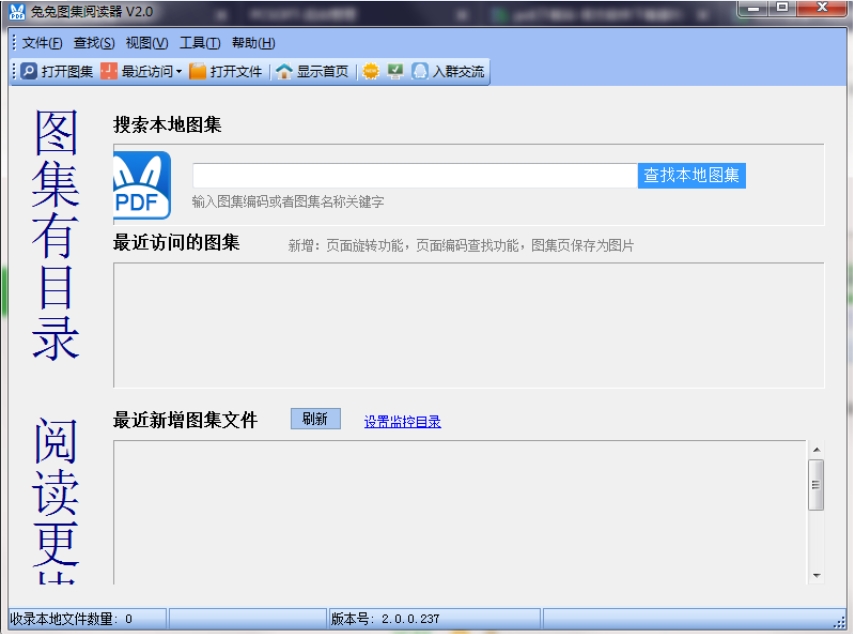This screenshot has width=853, height=634.
Task: Open 入群交流 via the QQ penguin icon
Action: 419,71
